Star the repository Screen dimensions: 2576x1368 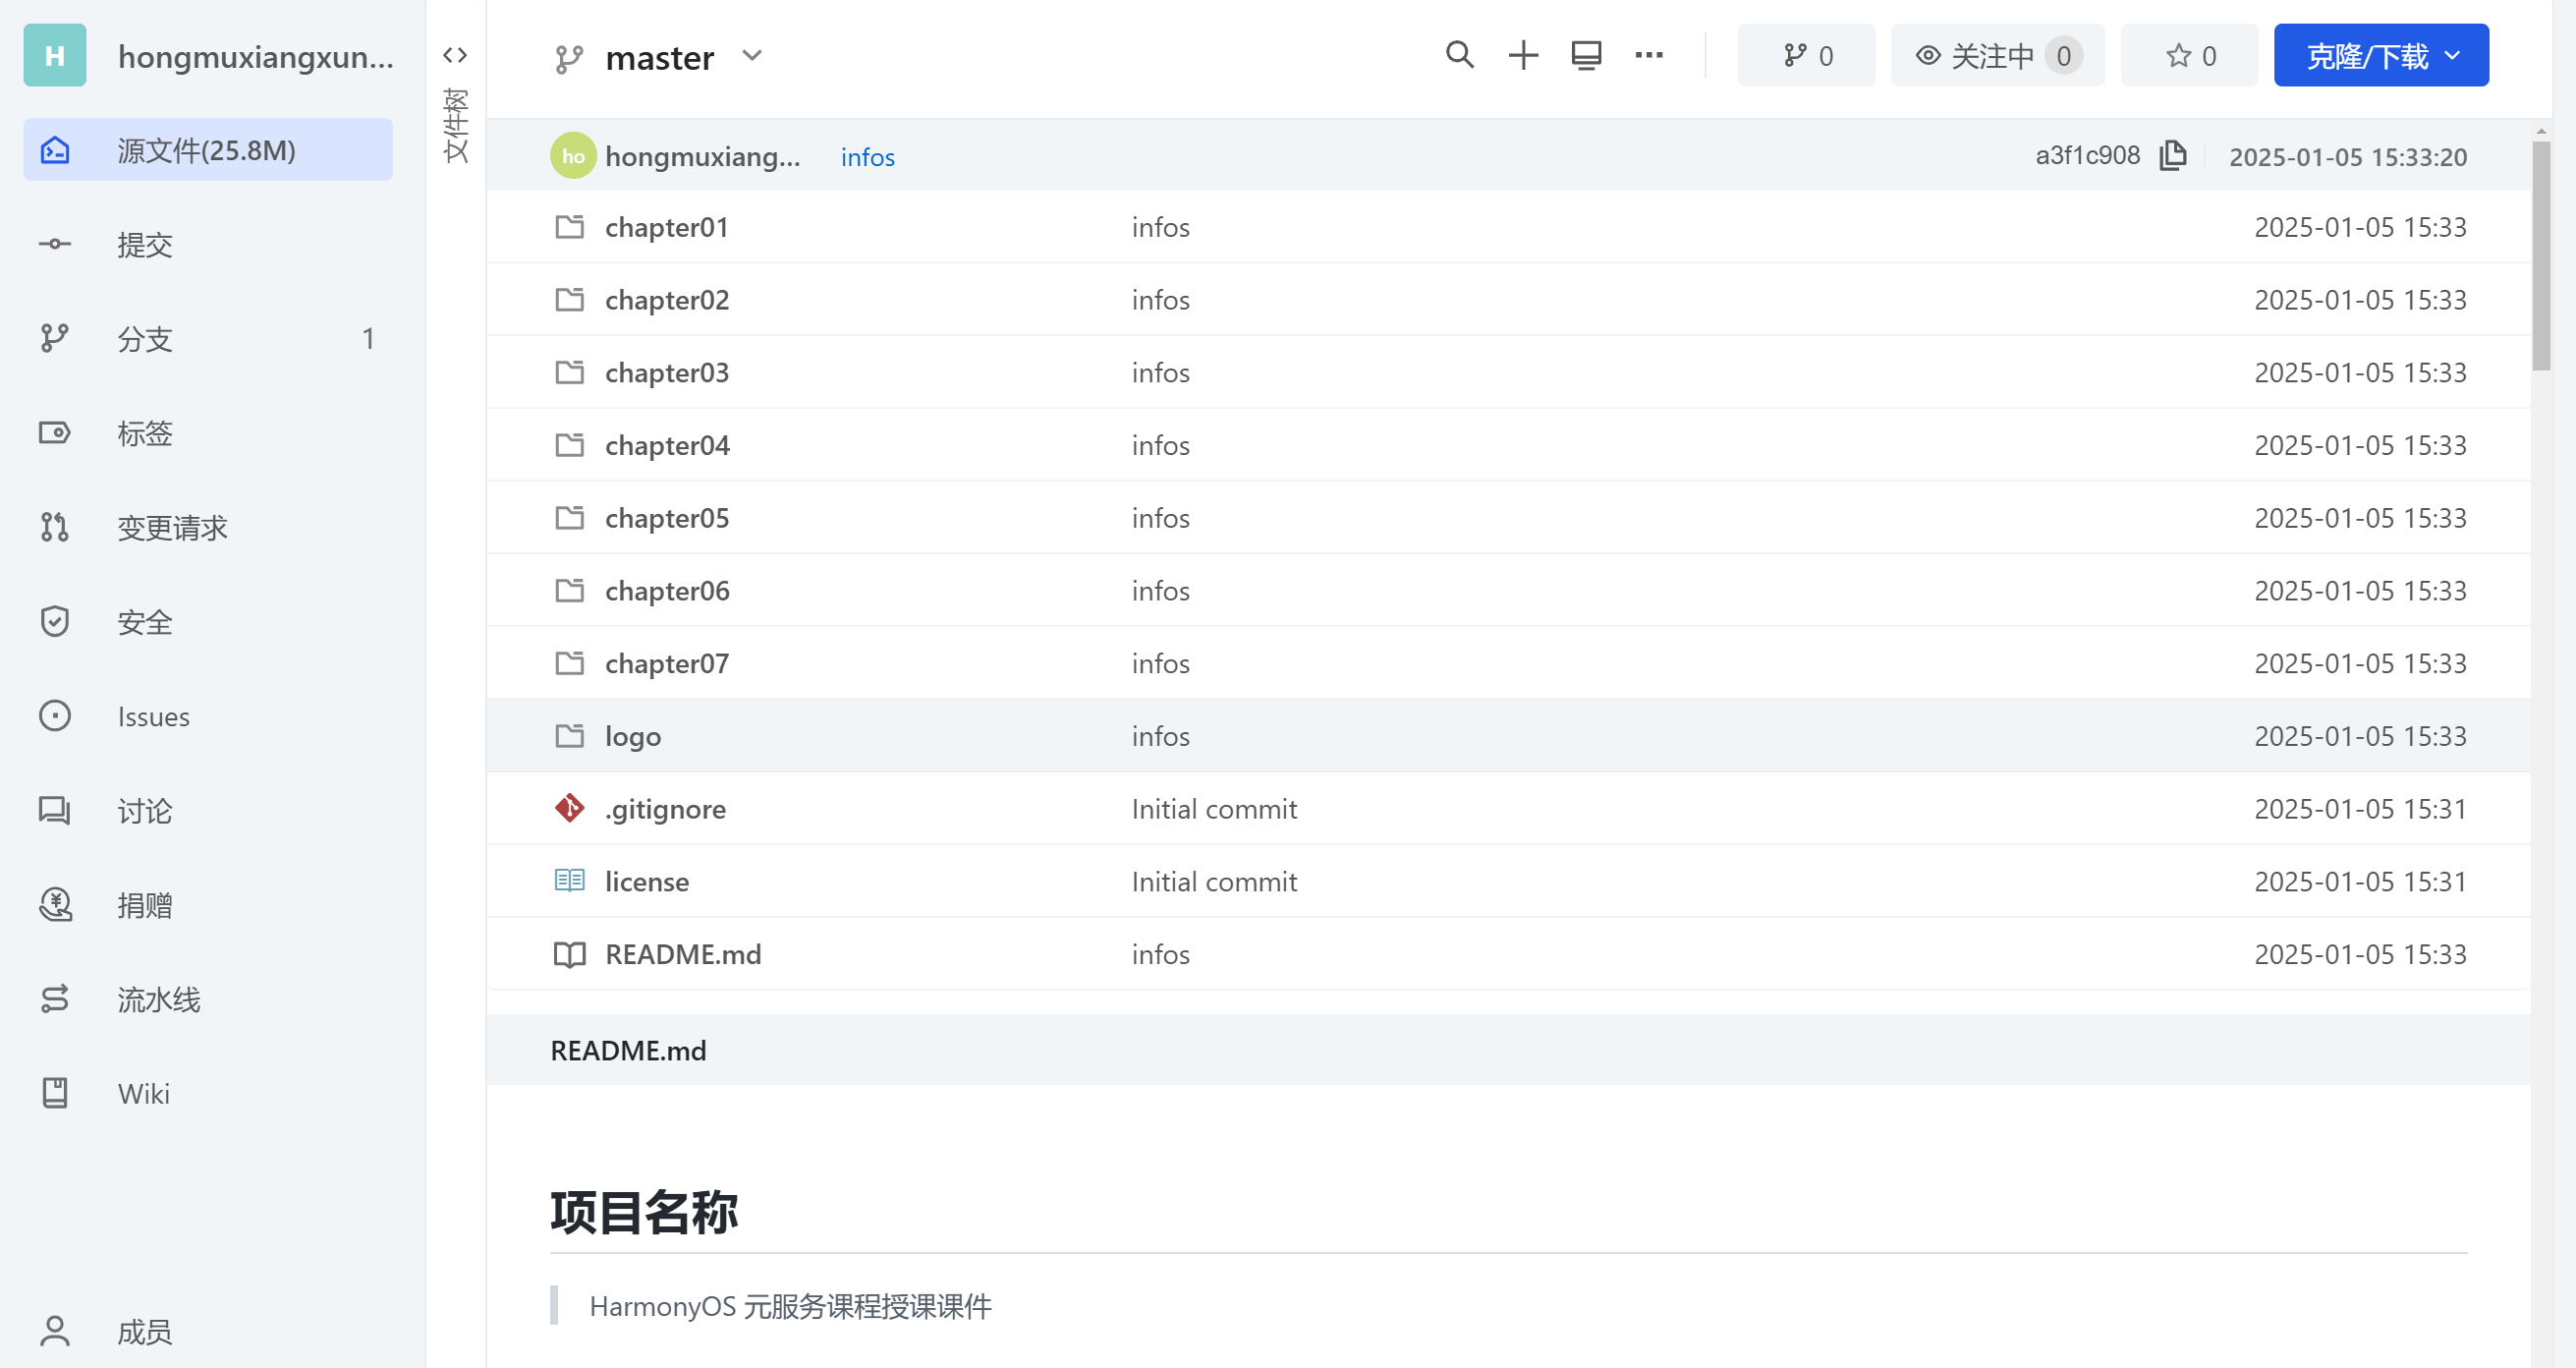click(2189, 55)
